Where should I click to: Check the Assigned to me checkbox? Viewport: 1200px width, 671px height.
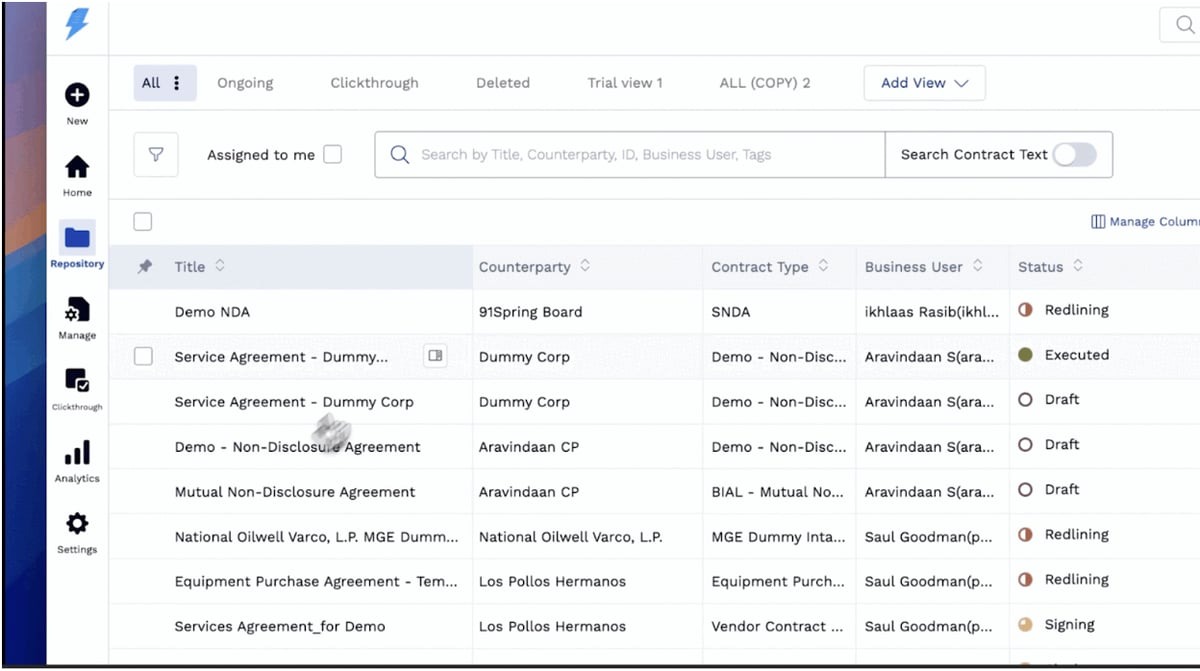pyautogui.click(x=332, y=154)
